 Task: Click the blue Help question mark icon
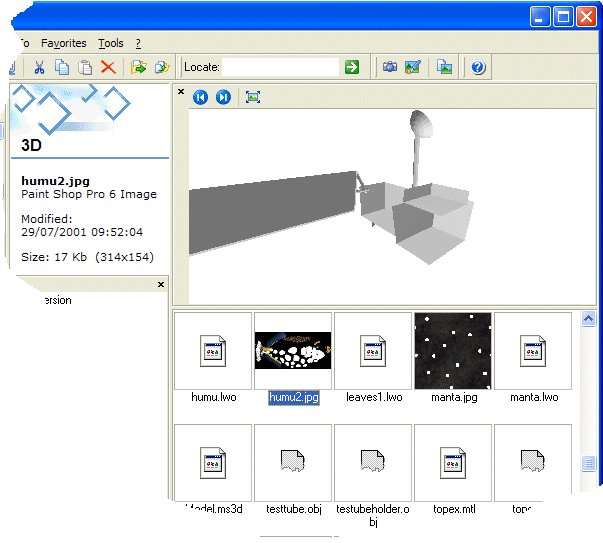[x=477, y=67]
